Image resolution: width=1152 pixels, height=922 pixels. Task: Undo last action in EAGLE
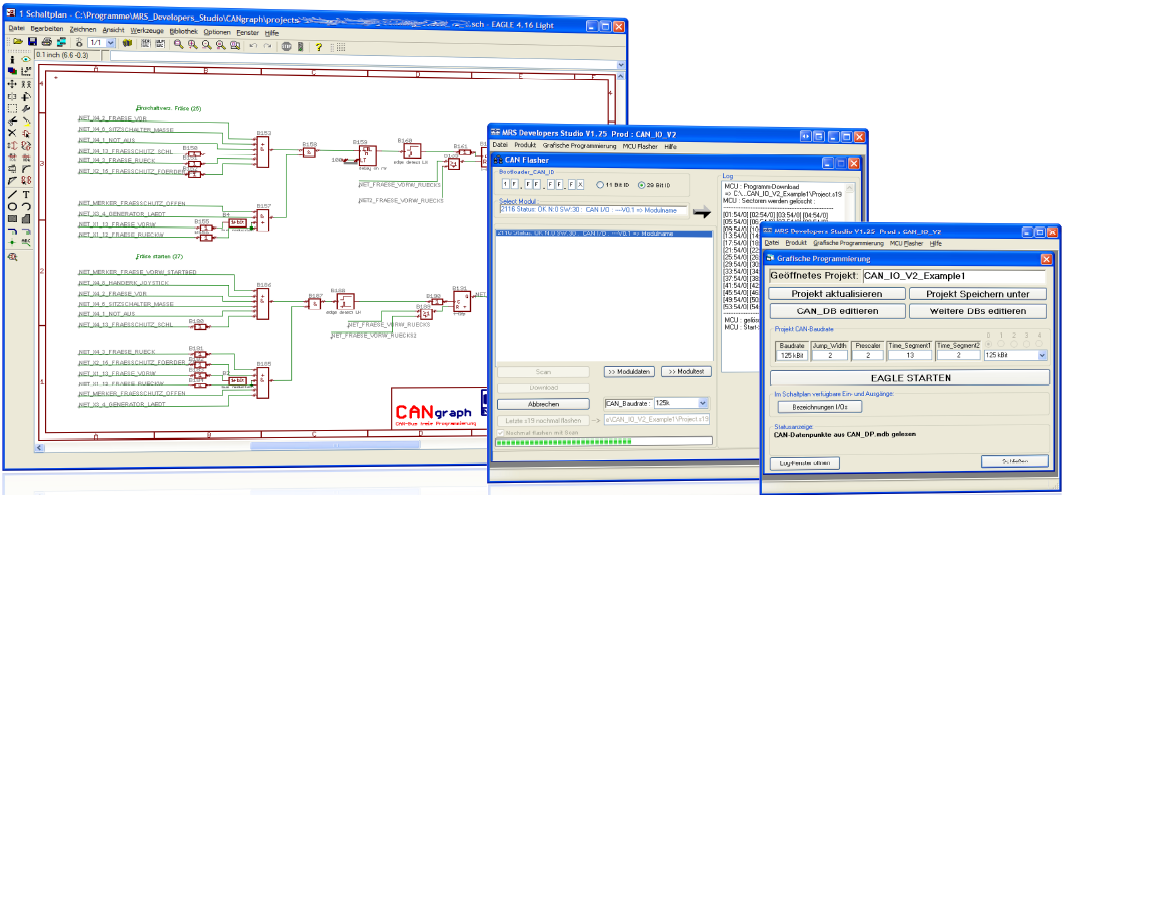(253, 46)
